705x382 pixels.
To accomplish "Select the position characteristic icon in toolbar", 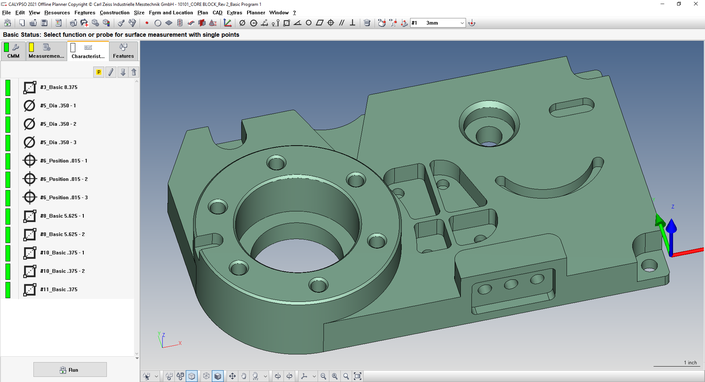I will pyautogui.click(x=331, y=23).
